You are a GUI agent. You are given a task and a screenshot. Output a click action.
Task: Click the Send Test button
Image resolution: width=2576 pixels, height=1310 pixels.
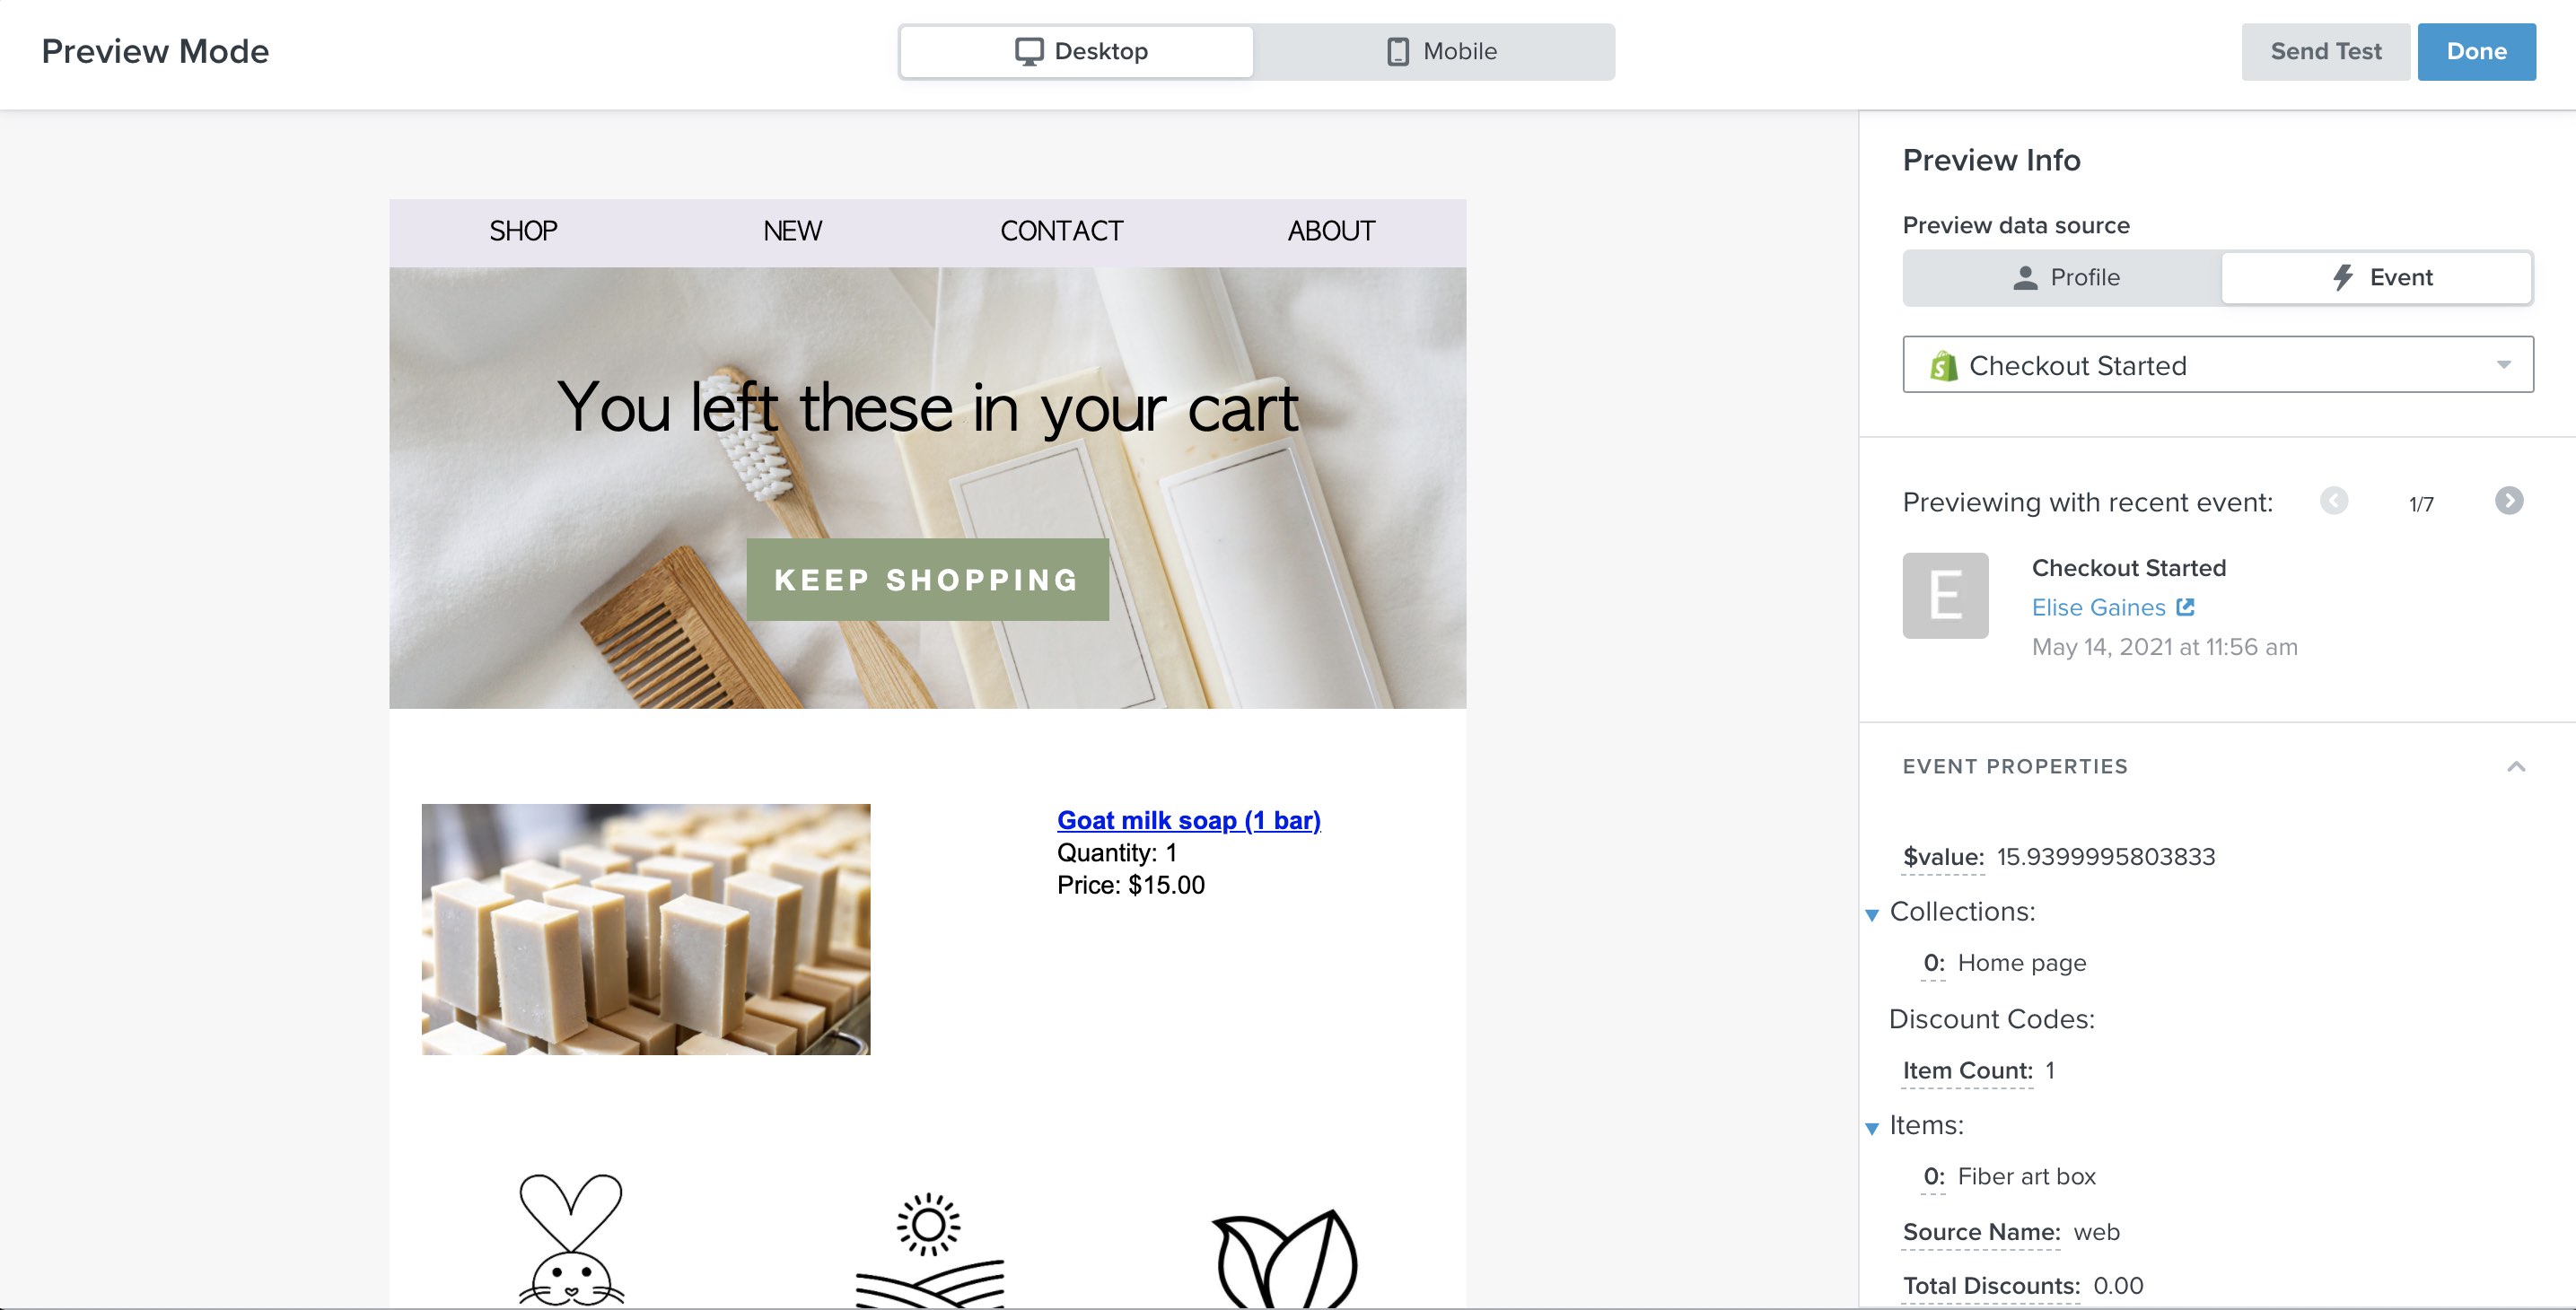click(x=2324, y=52)
